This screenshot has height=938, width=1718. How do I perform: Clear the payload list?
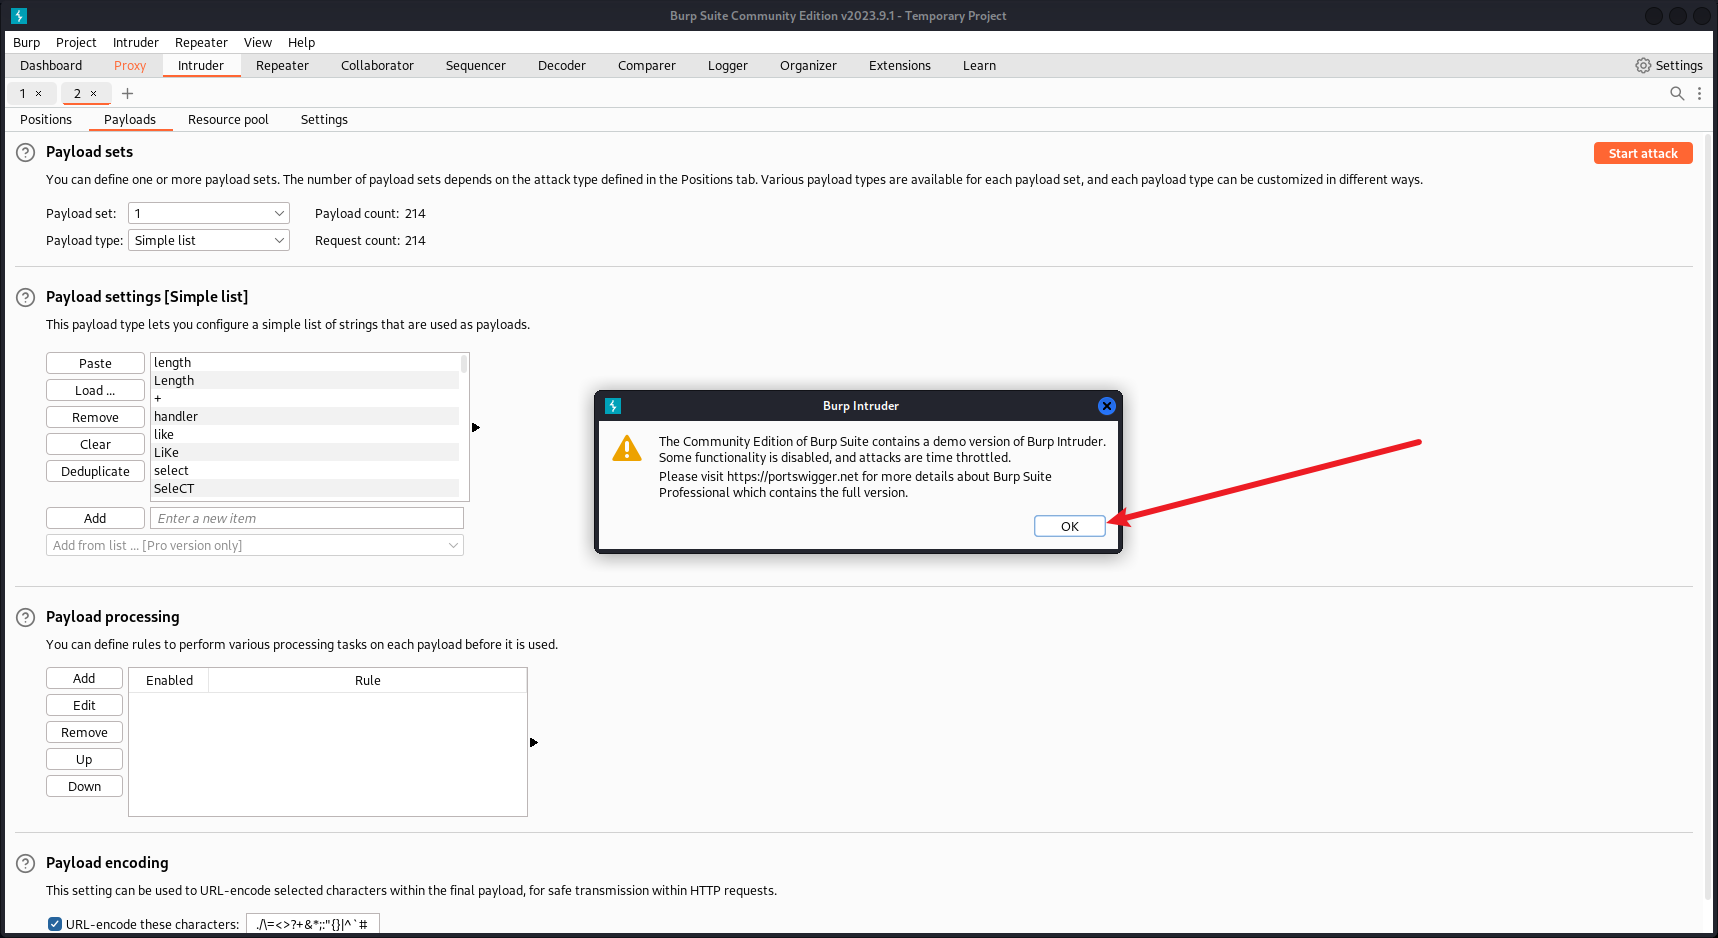point(95,444)
